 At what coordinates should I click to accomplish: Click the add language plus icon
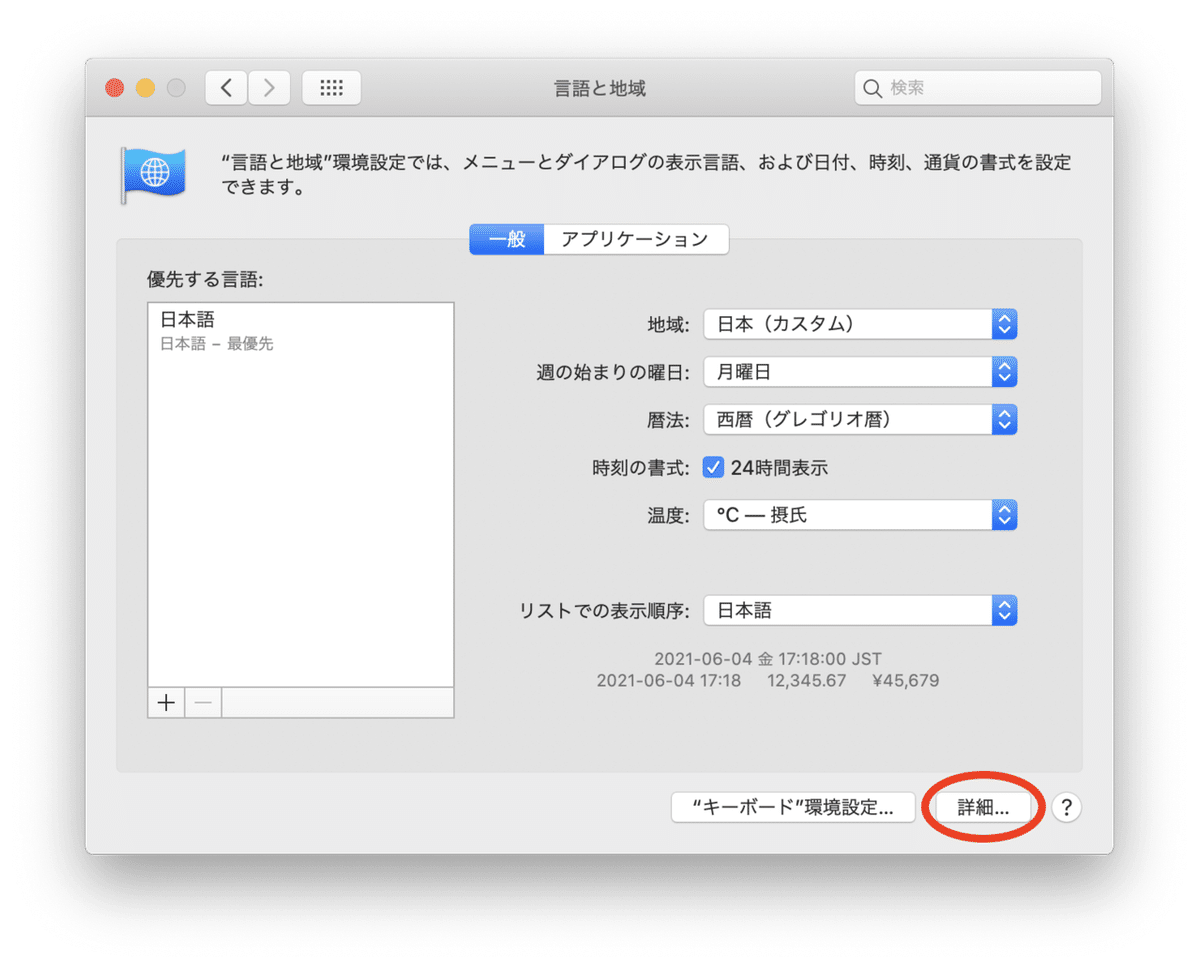click(165, 703)
